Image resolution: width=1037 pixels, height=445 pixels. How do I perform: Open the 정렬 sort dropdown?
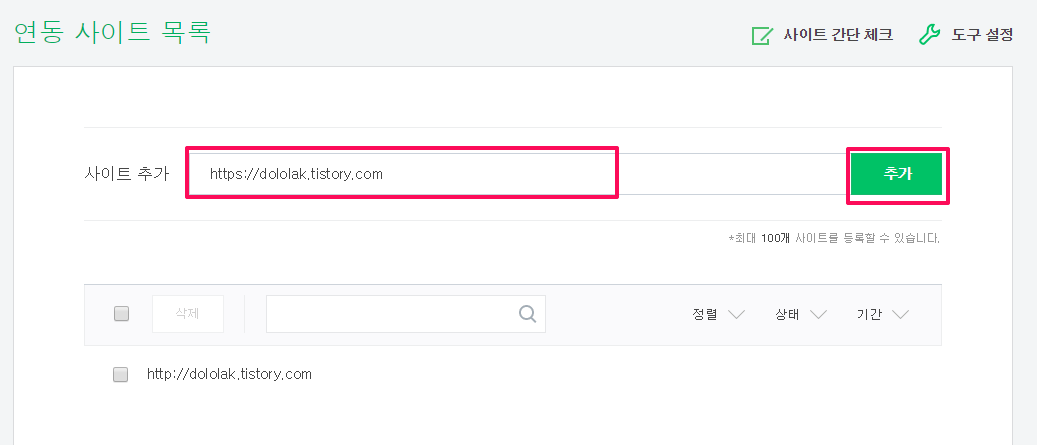[x=719, y=314]
